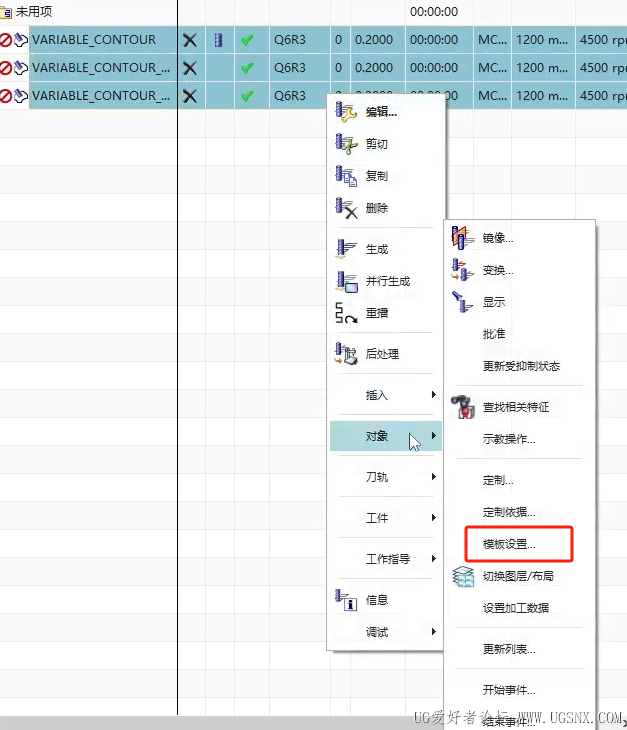Click the 复制 copy icon
This screenshot has height=730, width=627.
(346, 176)
